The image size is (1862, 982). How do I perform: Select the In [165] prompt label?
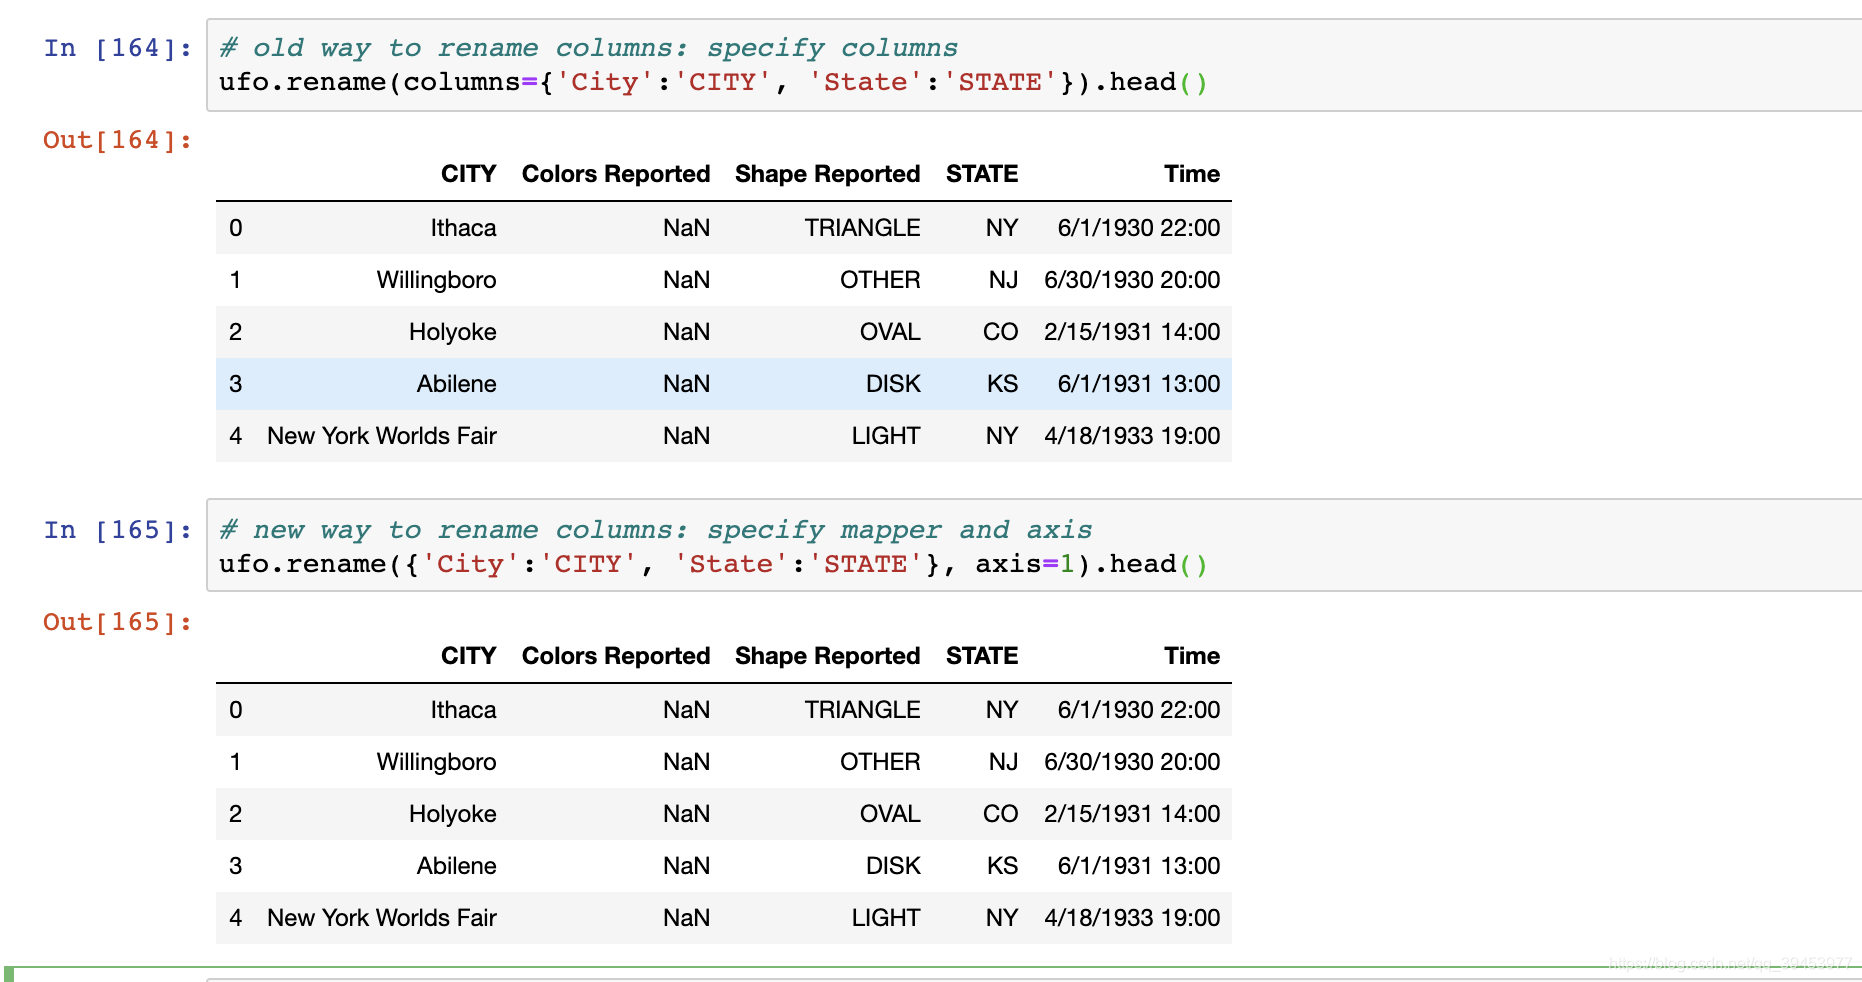(118, 530)
